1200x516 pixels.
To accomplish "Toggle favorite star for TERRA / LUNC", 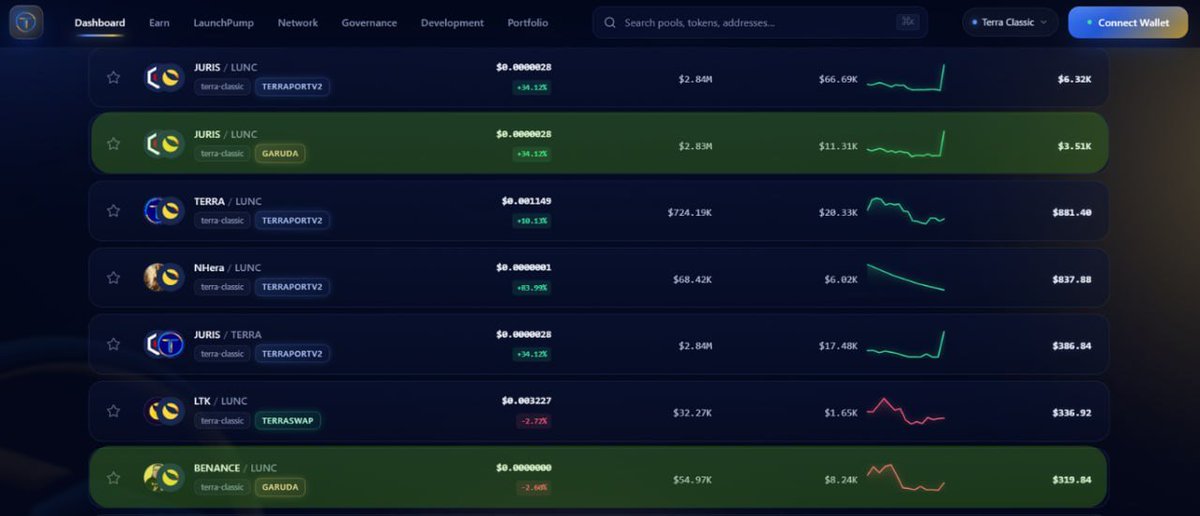I will [113, 211].
